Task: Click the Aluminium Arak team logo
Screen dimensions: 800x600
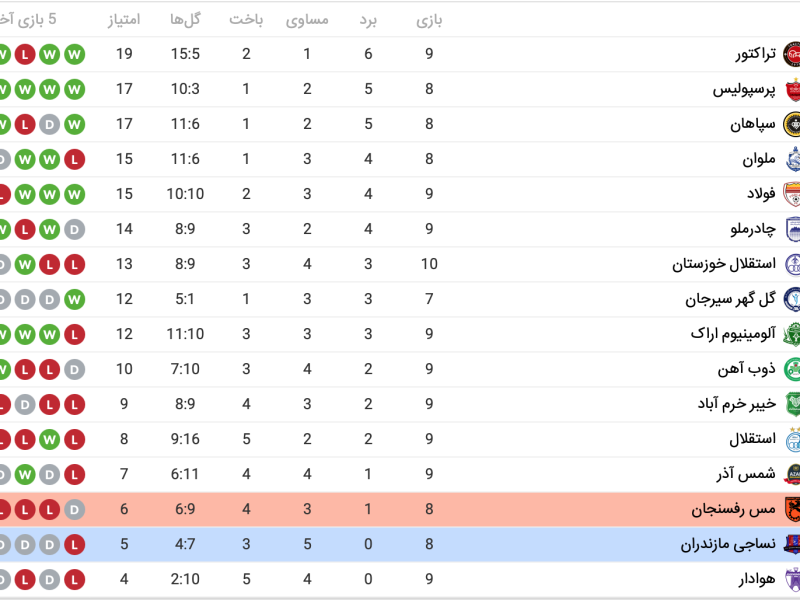Action: pos(791,334)
